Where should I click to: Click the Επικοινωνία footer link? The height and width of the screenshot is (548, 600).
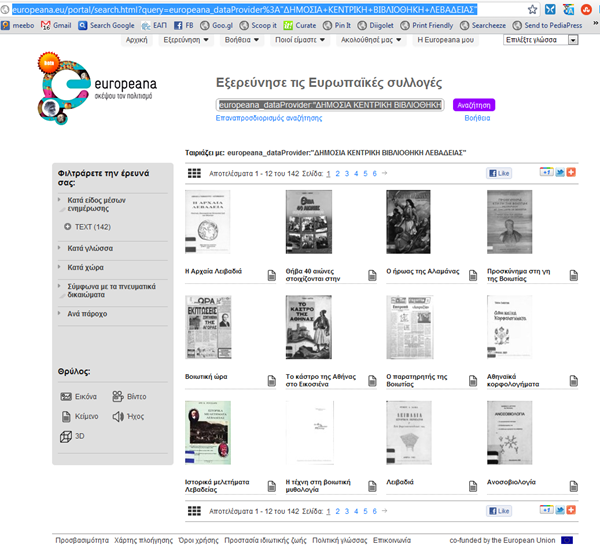(392, 540)
